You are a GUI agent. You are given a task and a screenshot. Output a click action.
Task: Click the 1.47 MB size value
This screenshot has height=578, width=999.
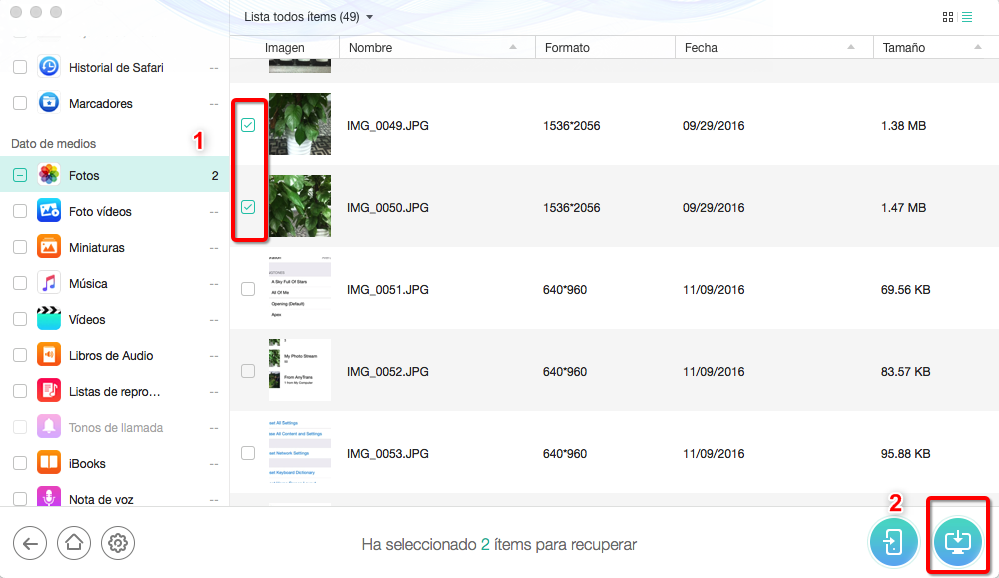903,208
